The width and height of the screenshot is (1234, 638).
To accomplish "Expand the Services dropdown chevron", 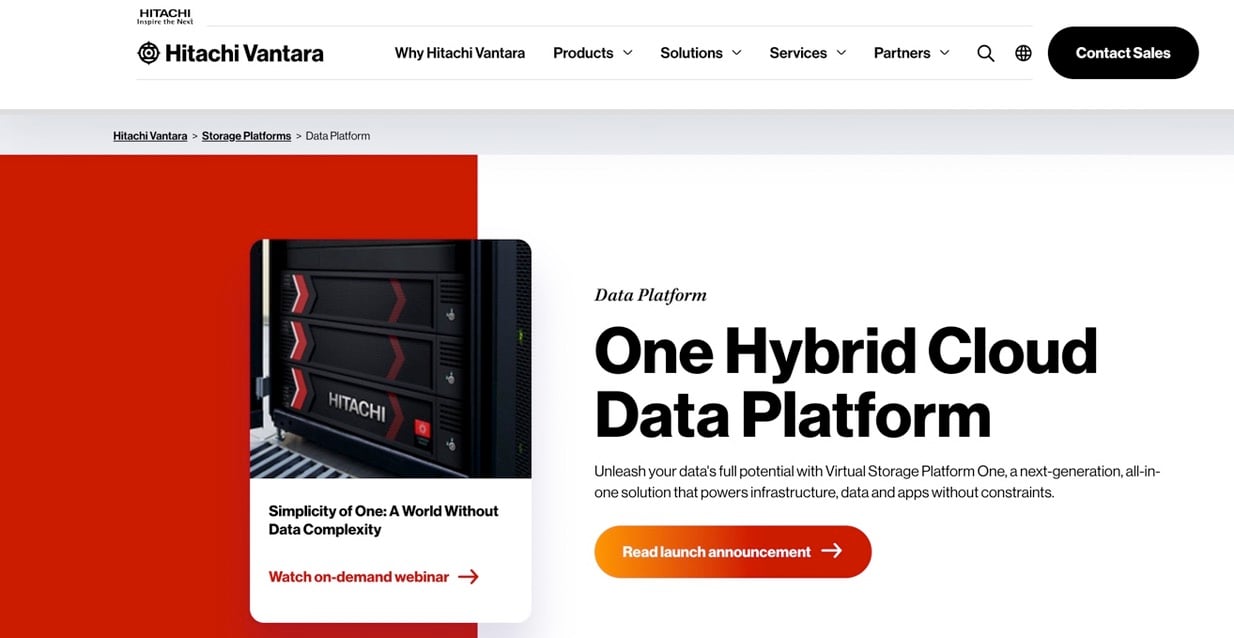I will click(x=841, y=53).
